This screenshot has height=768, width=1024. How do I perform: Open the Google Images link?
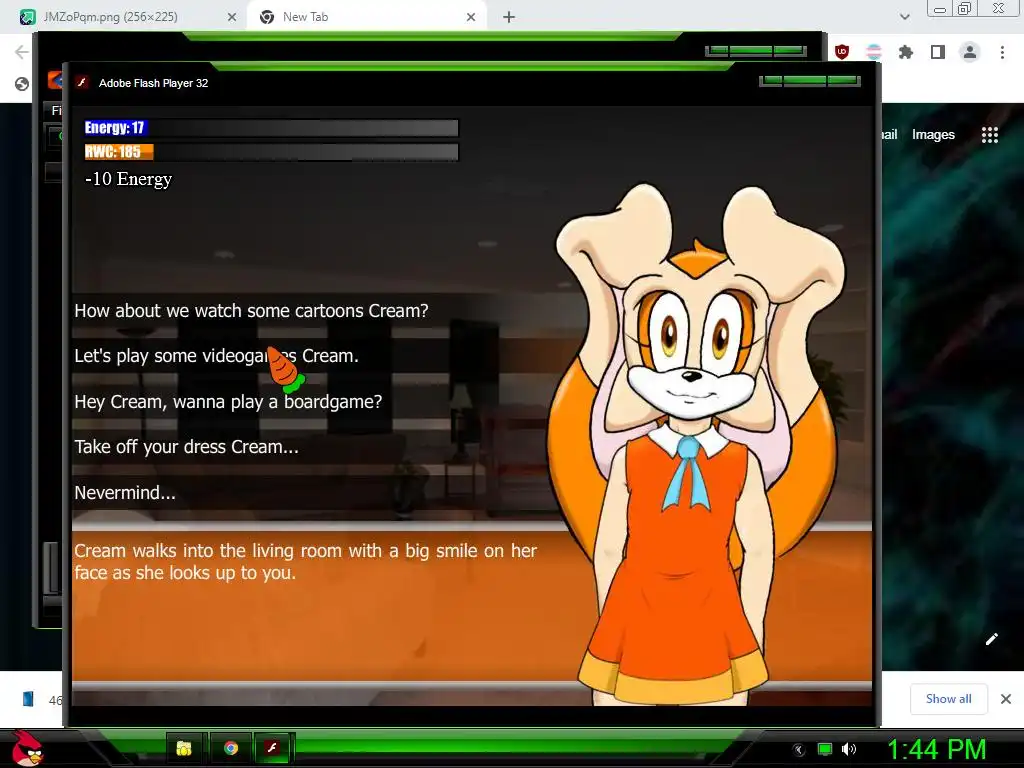(x=933, y=135)
